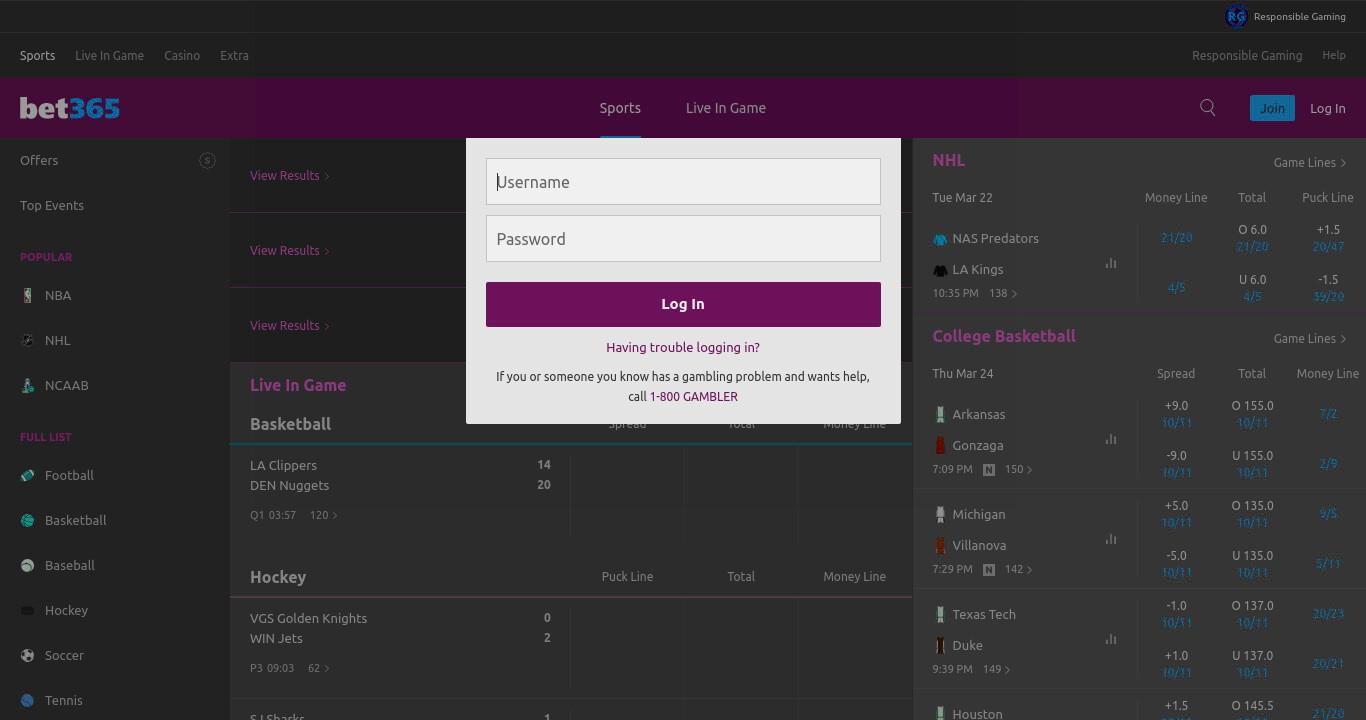The width and height of the screenshot is (1366, 720).
Task: Bet NAS Predators money line 21/20
Action: click(x=1176, y=238)
